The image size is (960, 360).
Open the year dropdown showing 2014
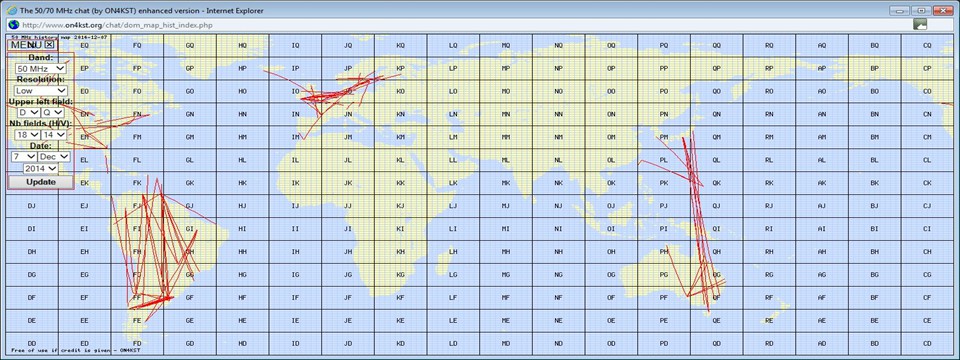[x=41, y=168]
